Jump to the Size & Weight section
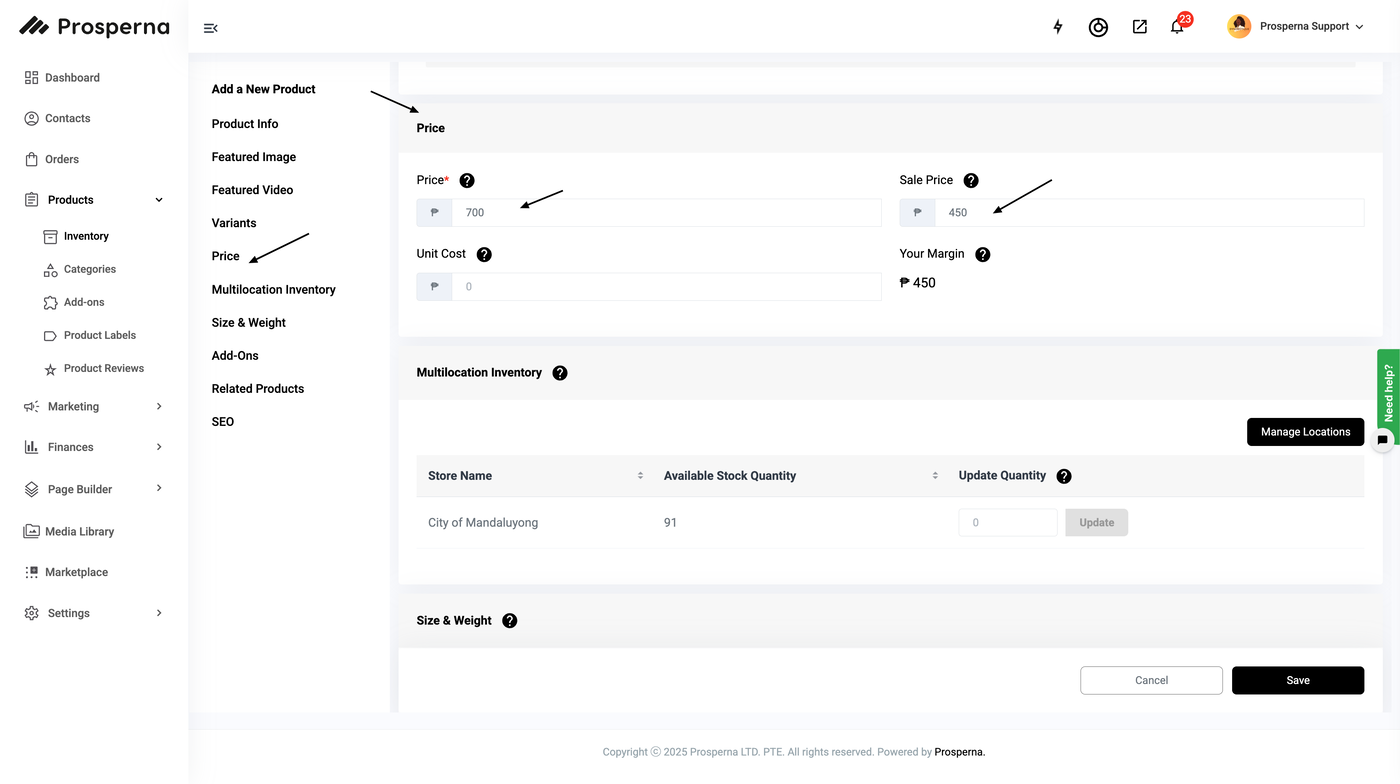The image size is (1400, 784). 248,323
